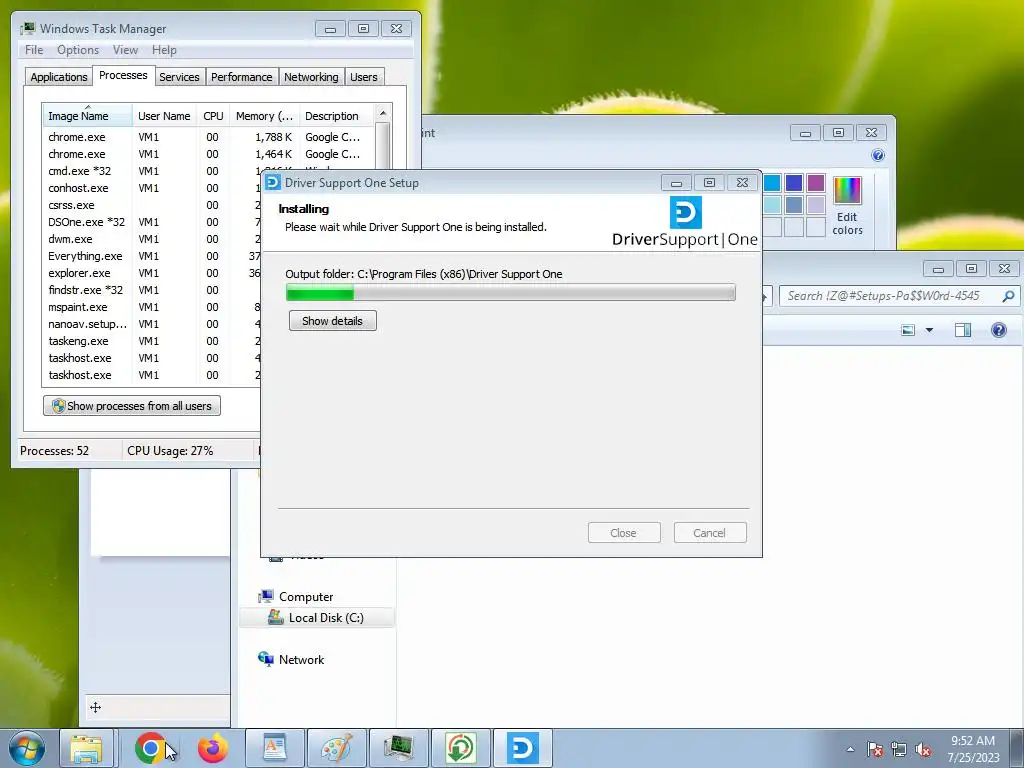The image size is (1024, 768).
Task: Select the nanoav.setup process row
Action: (152, 324)
